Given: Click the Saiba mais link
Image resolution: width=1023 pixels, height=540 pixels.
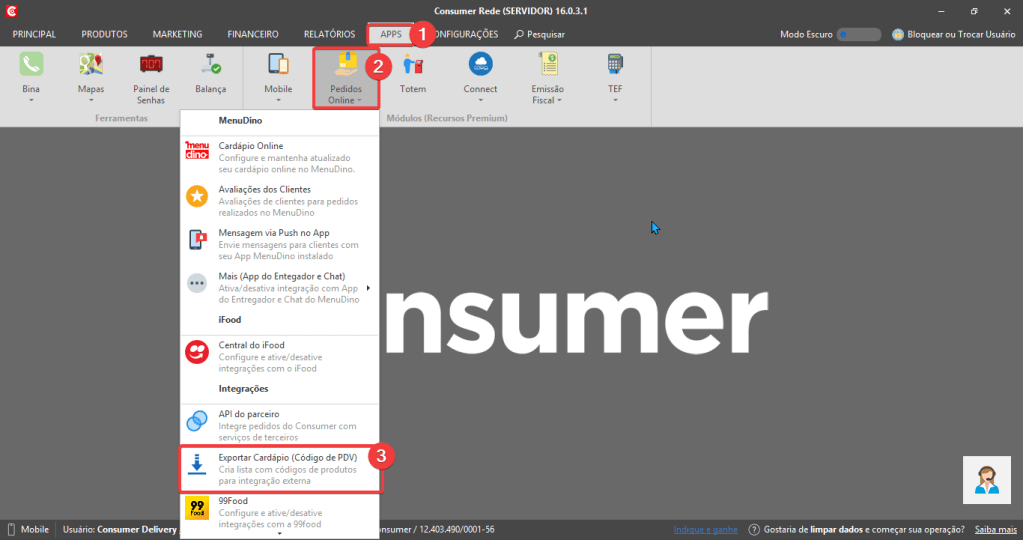Looking at the screenshot, I should coord(996,530).
